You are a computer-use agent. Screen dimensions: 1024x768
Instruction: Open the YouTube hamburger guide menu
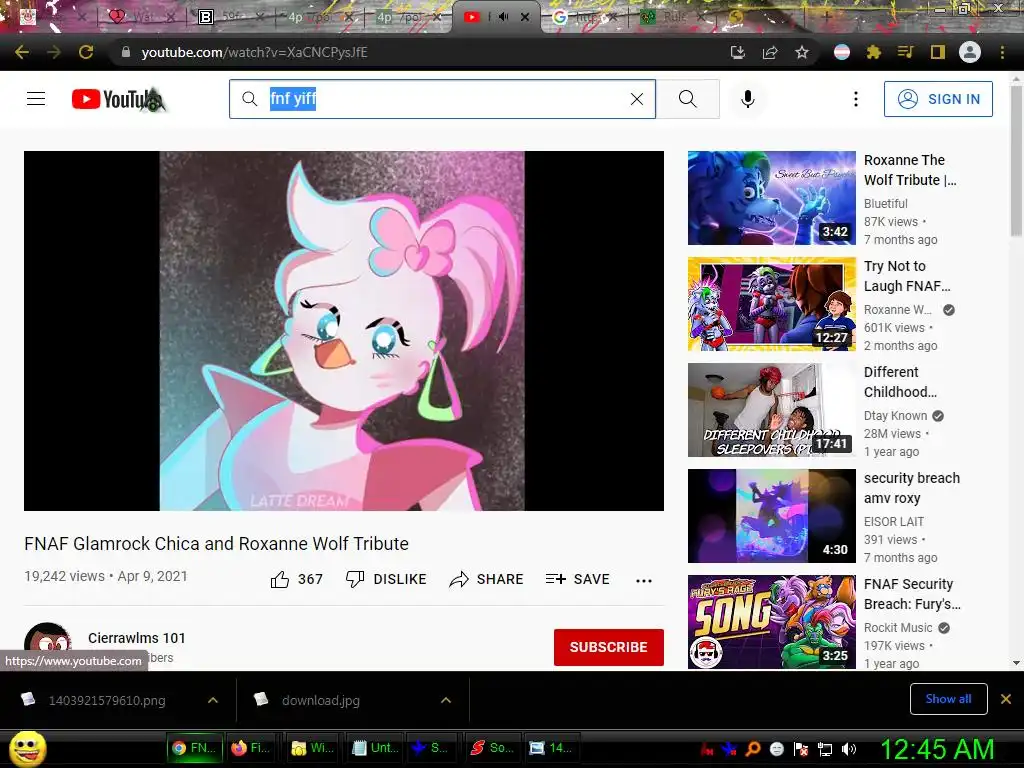coord(36,99)
